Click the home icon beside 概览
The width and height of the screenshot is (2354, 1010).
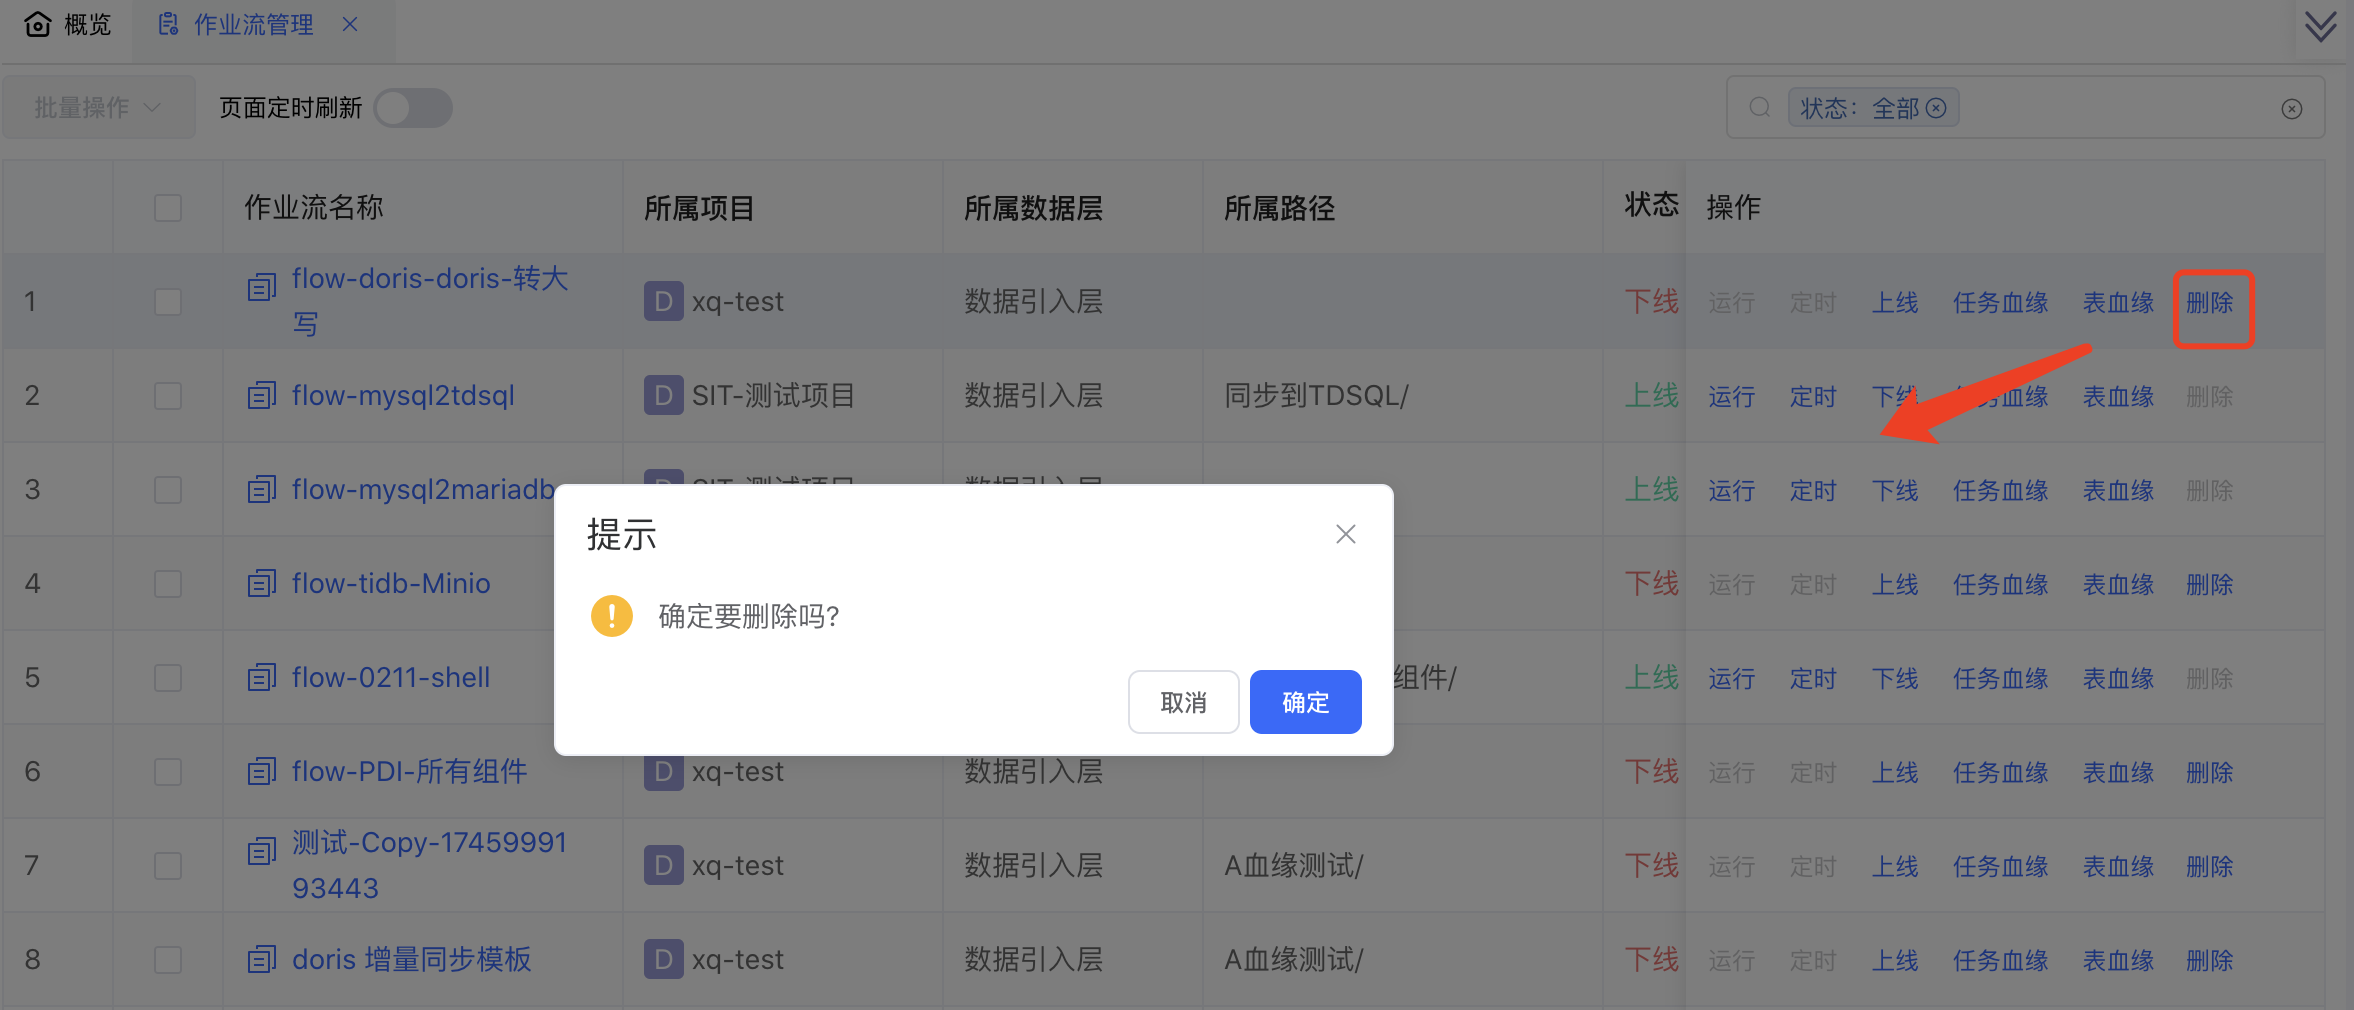point(37,24)
